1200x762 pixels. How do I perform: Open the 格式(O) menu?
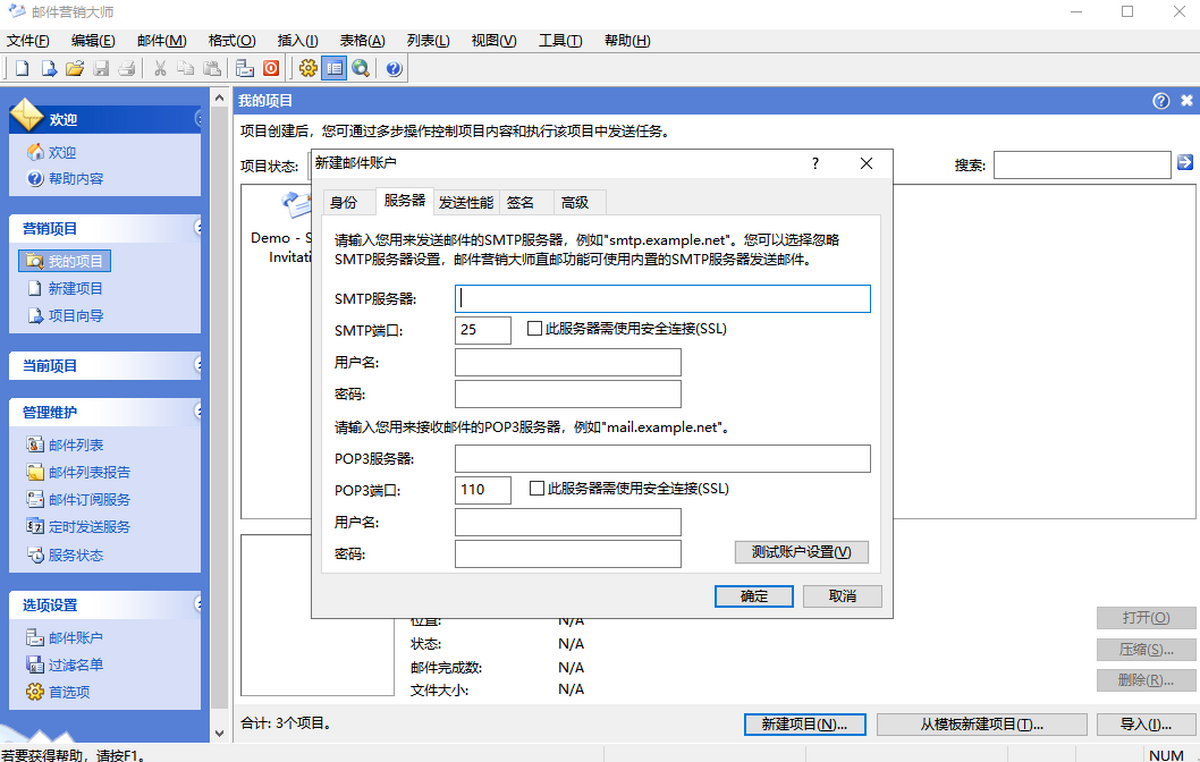(232, 41)
